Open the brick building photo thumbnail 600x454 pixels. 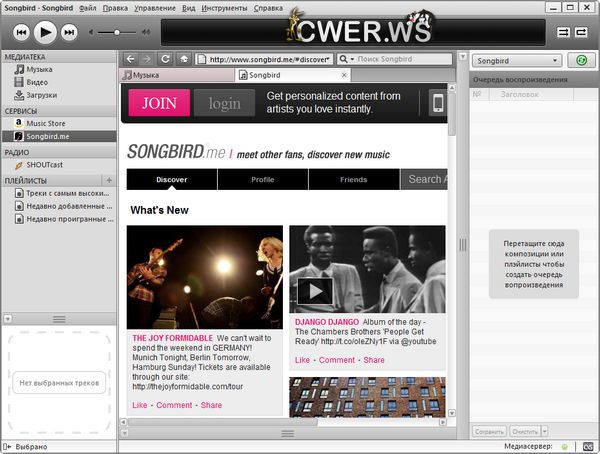(367, 397)
